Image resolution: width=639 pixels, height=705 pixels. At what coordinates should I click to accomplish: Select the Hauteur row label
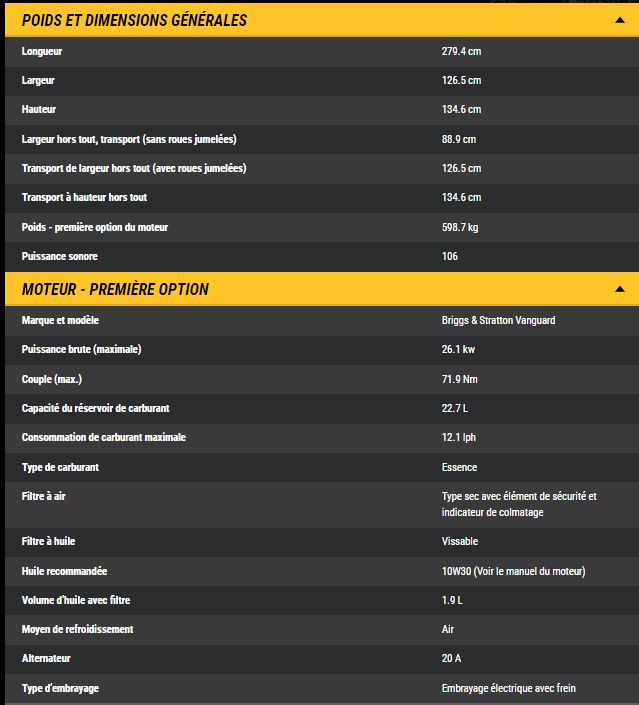40,109
